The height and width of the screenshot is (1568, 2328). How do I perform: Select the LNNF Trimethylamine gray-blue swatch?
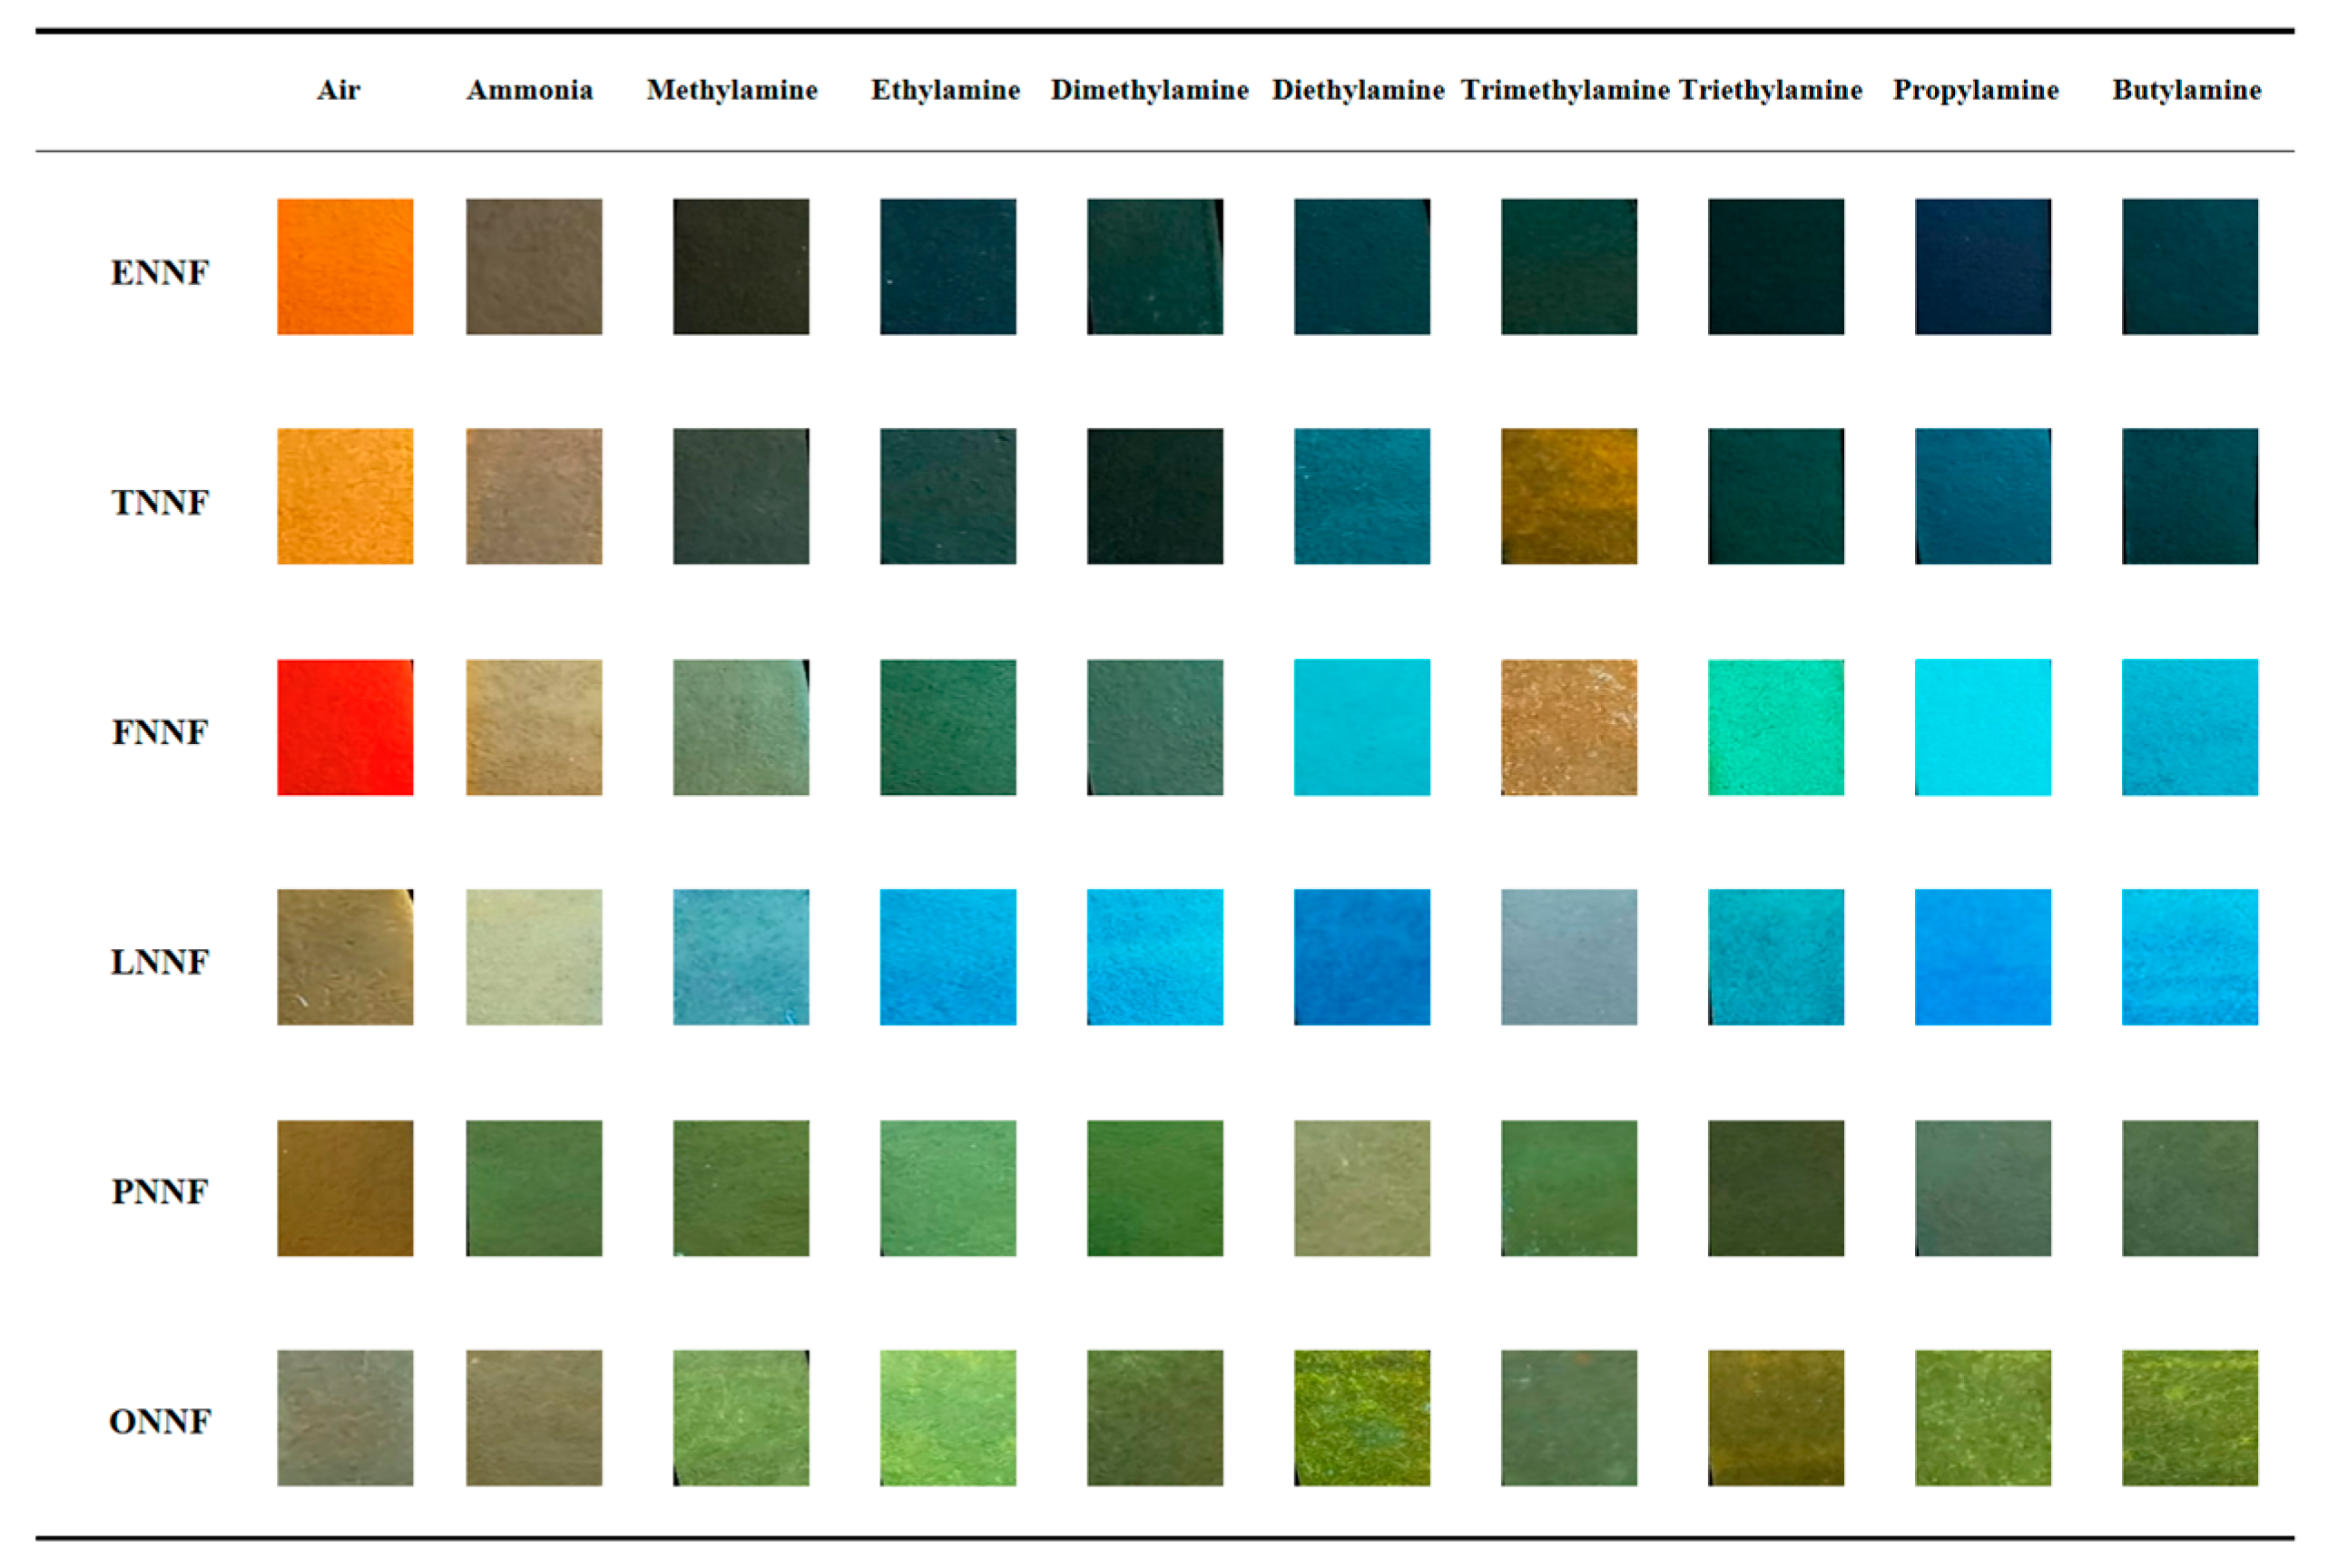(x=1568, y=957)
